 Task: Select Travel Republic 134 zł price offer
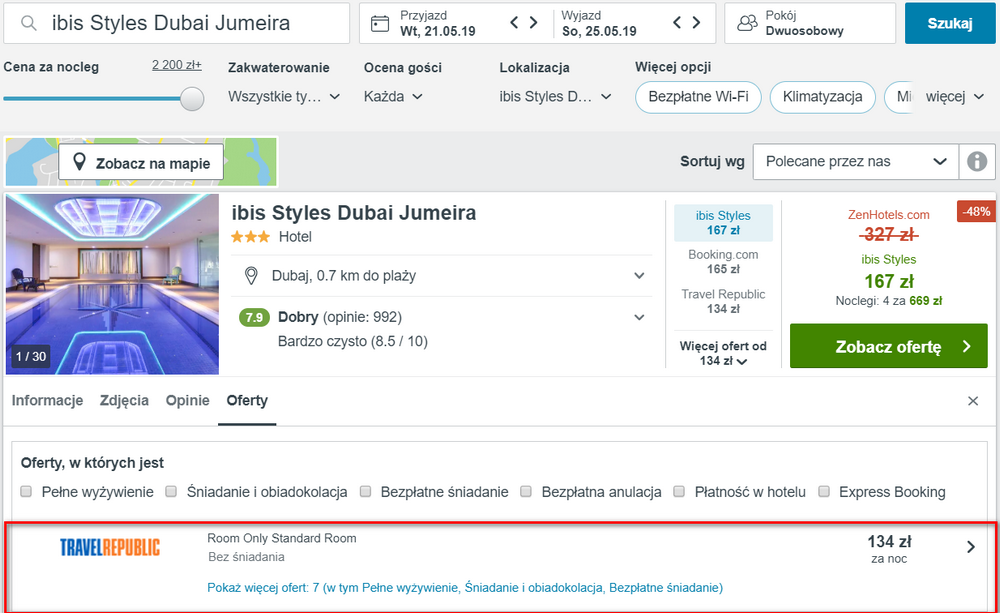click(723, 301)
